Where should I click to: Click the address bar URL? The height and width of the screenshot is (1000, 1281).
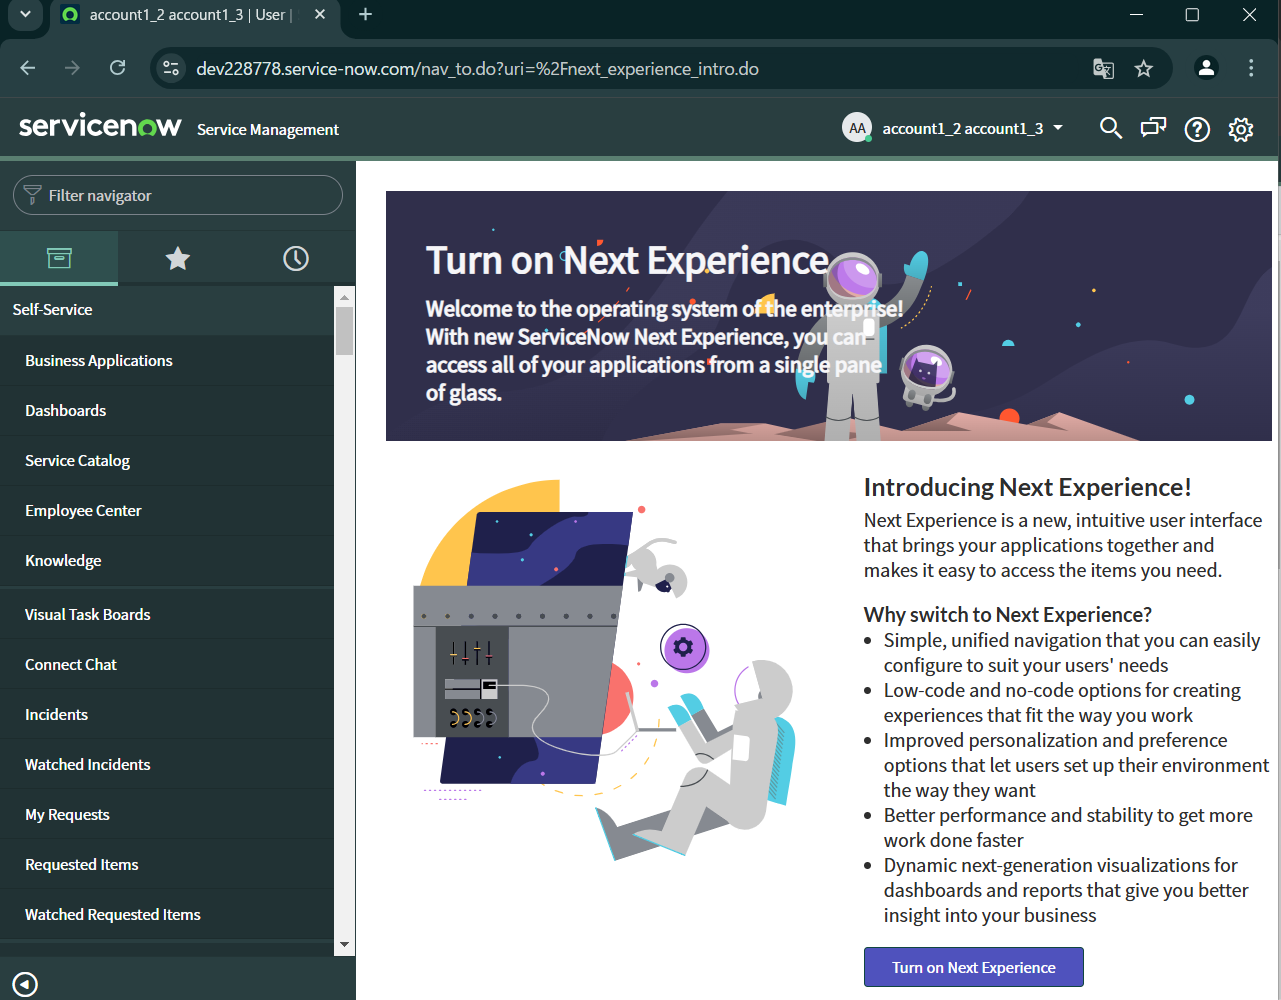click(x=477, y=69)
